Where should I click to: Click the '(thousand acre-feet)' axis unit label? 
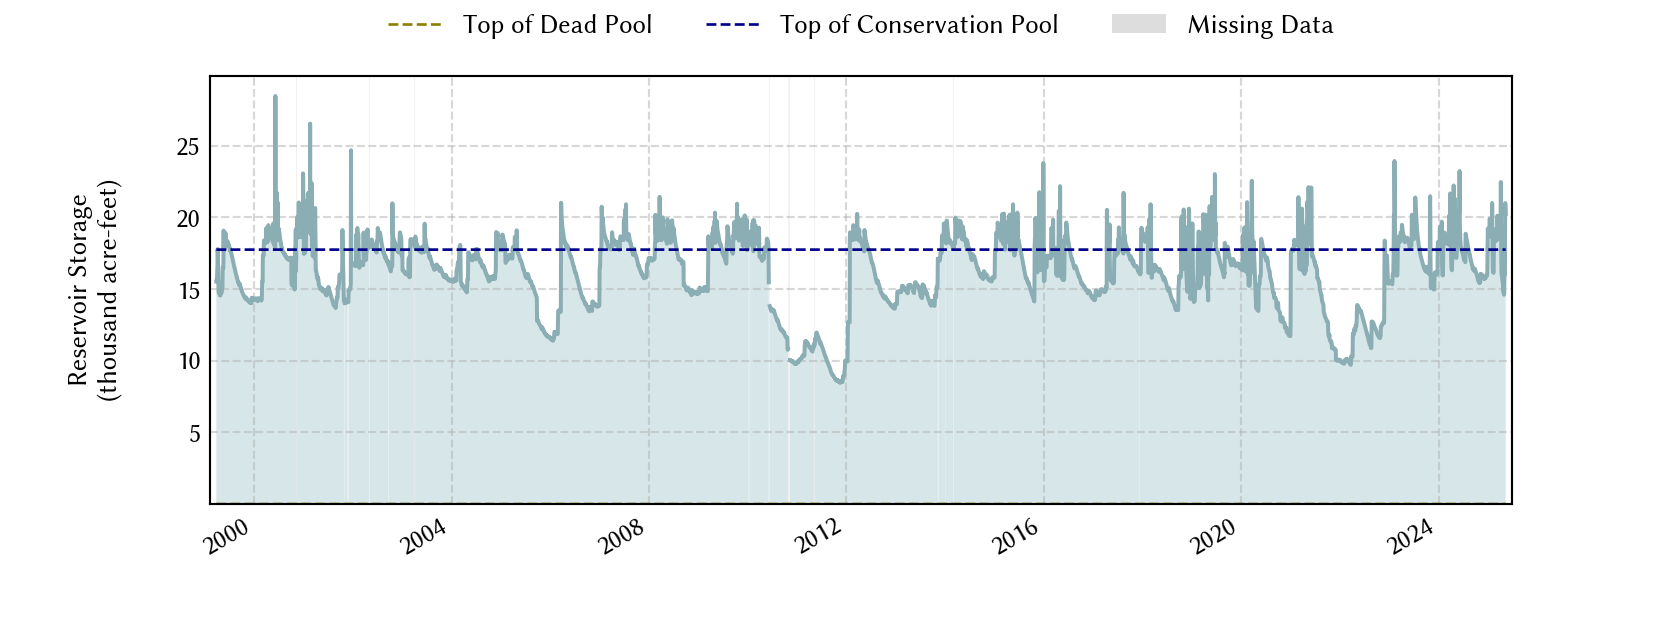[x=107, y=290]
